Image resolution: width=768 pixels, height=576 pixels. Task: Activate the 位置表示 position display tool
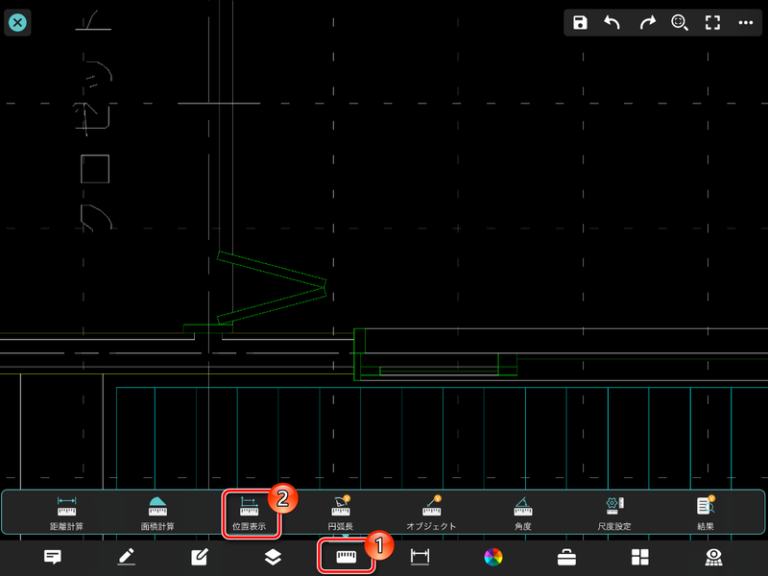249,512
